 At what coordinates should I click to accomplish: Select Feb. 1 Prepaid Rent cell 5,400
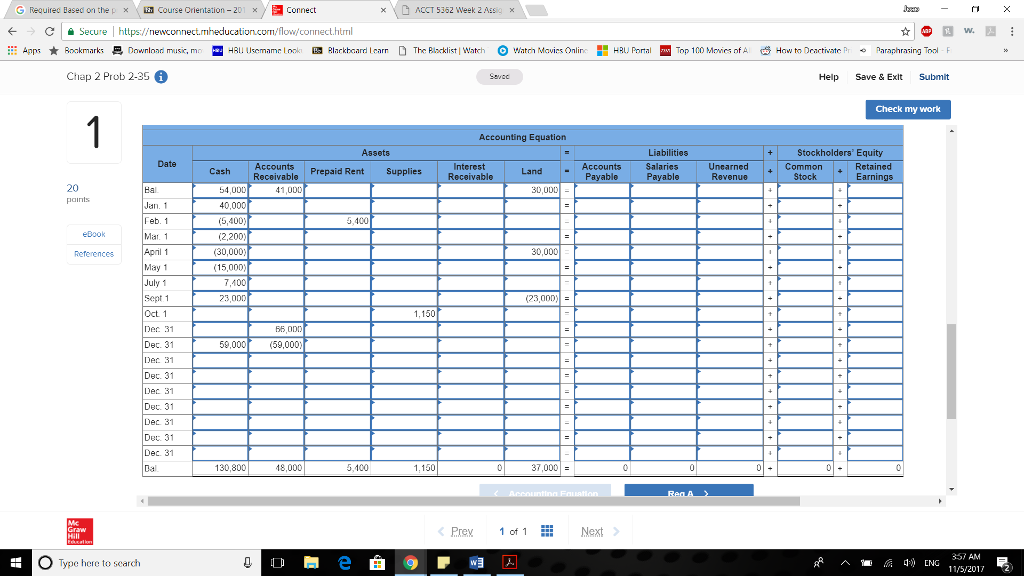pyautogui.click(x=338, y=221)
